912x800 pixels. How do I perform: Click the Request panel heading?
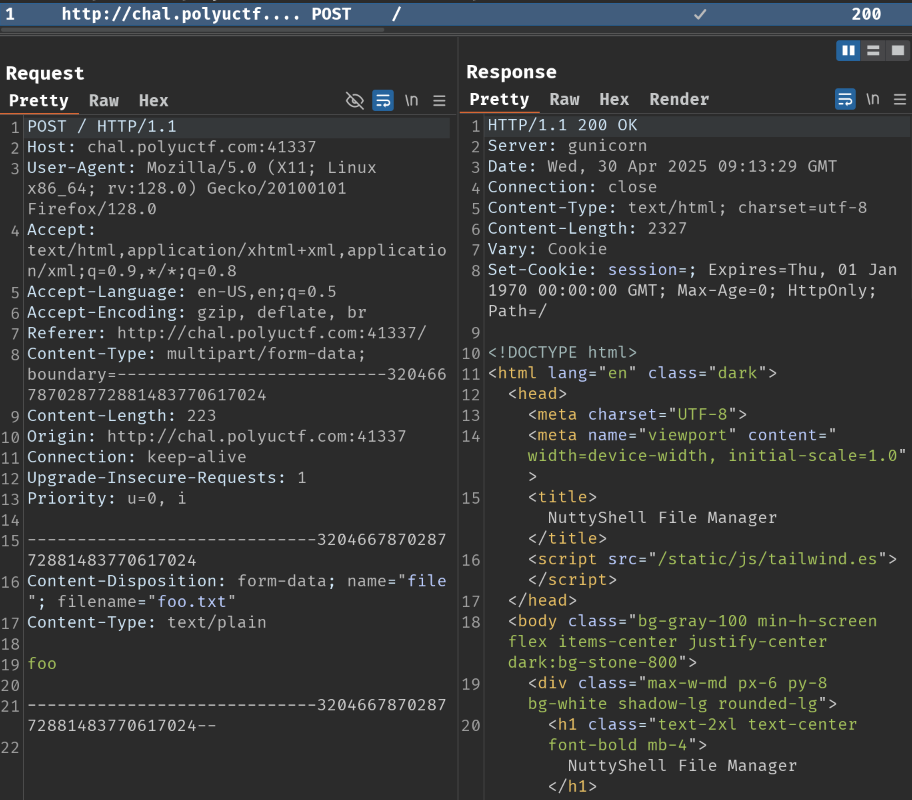pyautogui.click(x=45, y=73)
